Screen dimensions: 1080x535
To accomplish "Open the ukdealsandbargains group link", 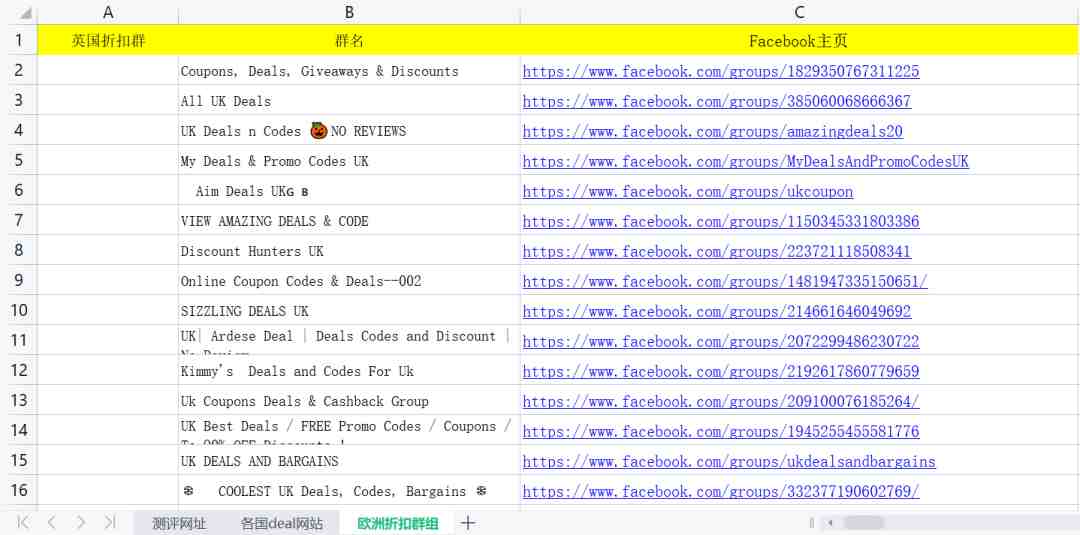I will tap(729, 461).
